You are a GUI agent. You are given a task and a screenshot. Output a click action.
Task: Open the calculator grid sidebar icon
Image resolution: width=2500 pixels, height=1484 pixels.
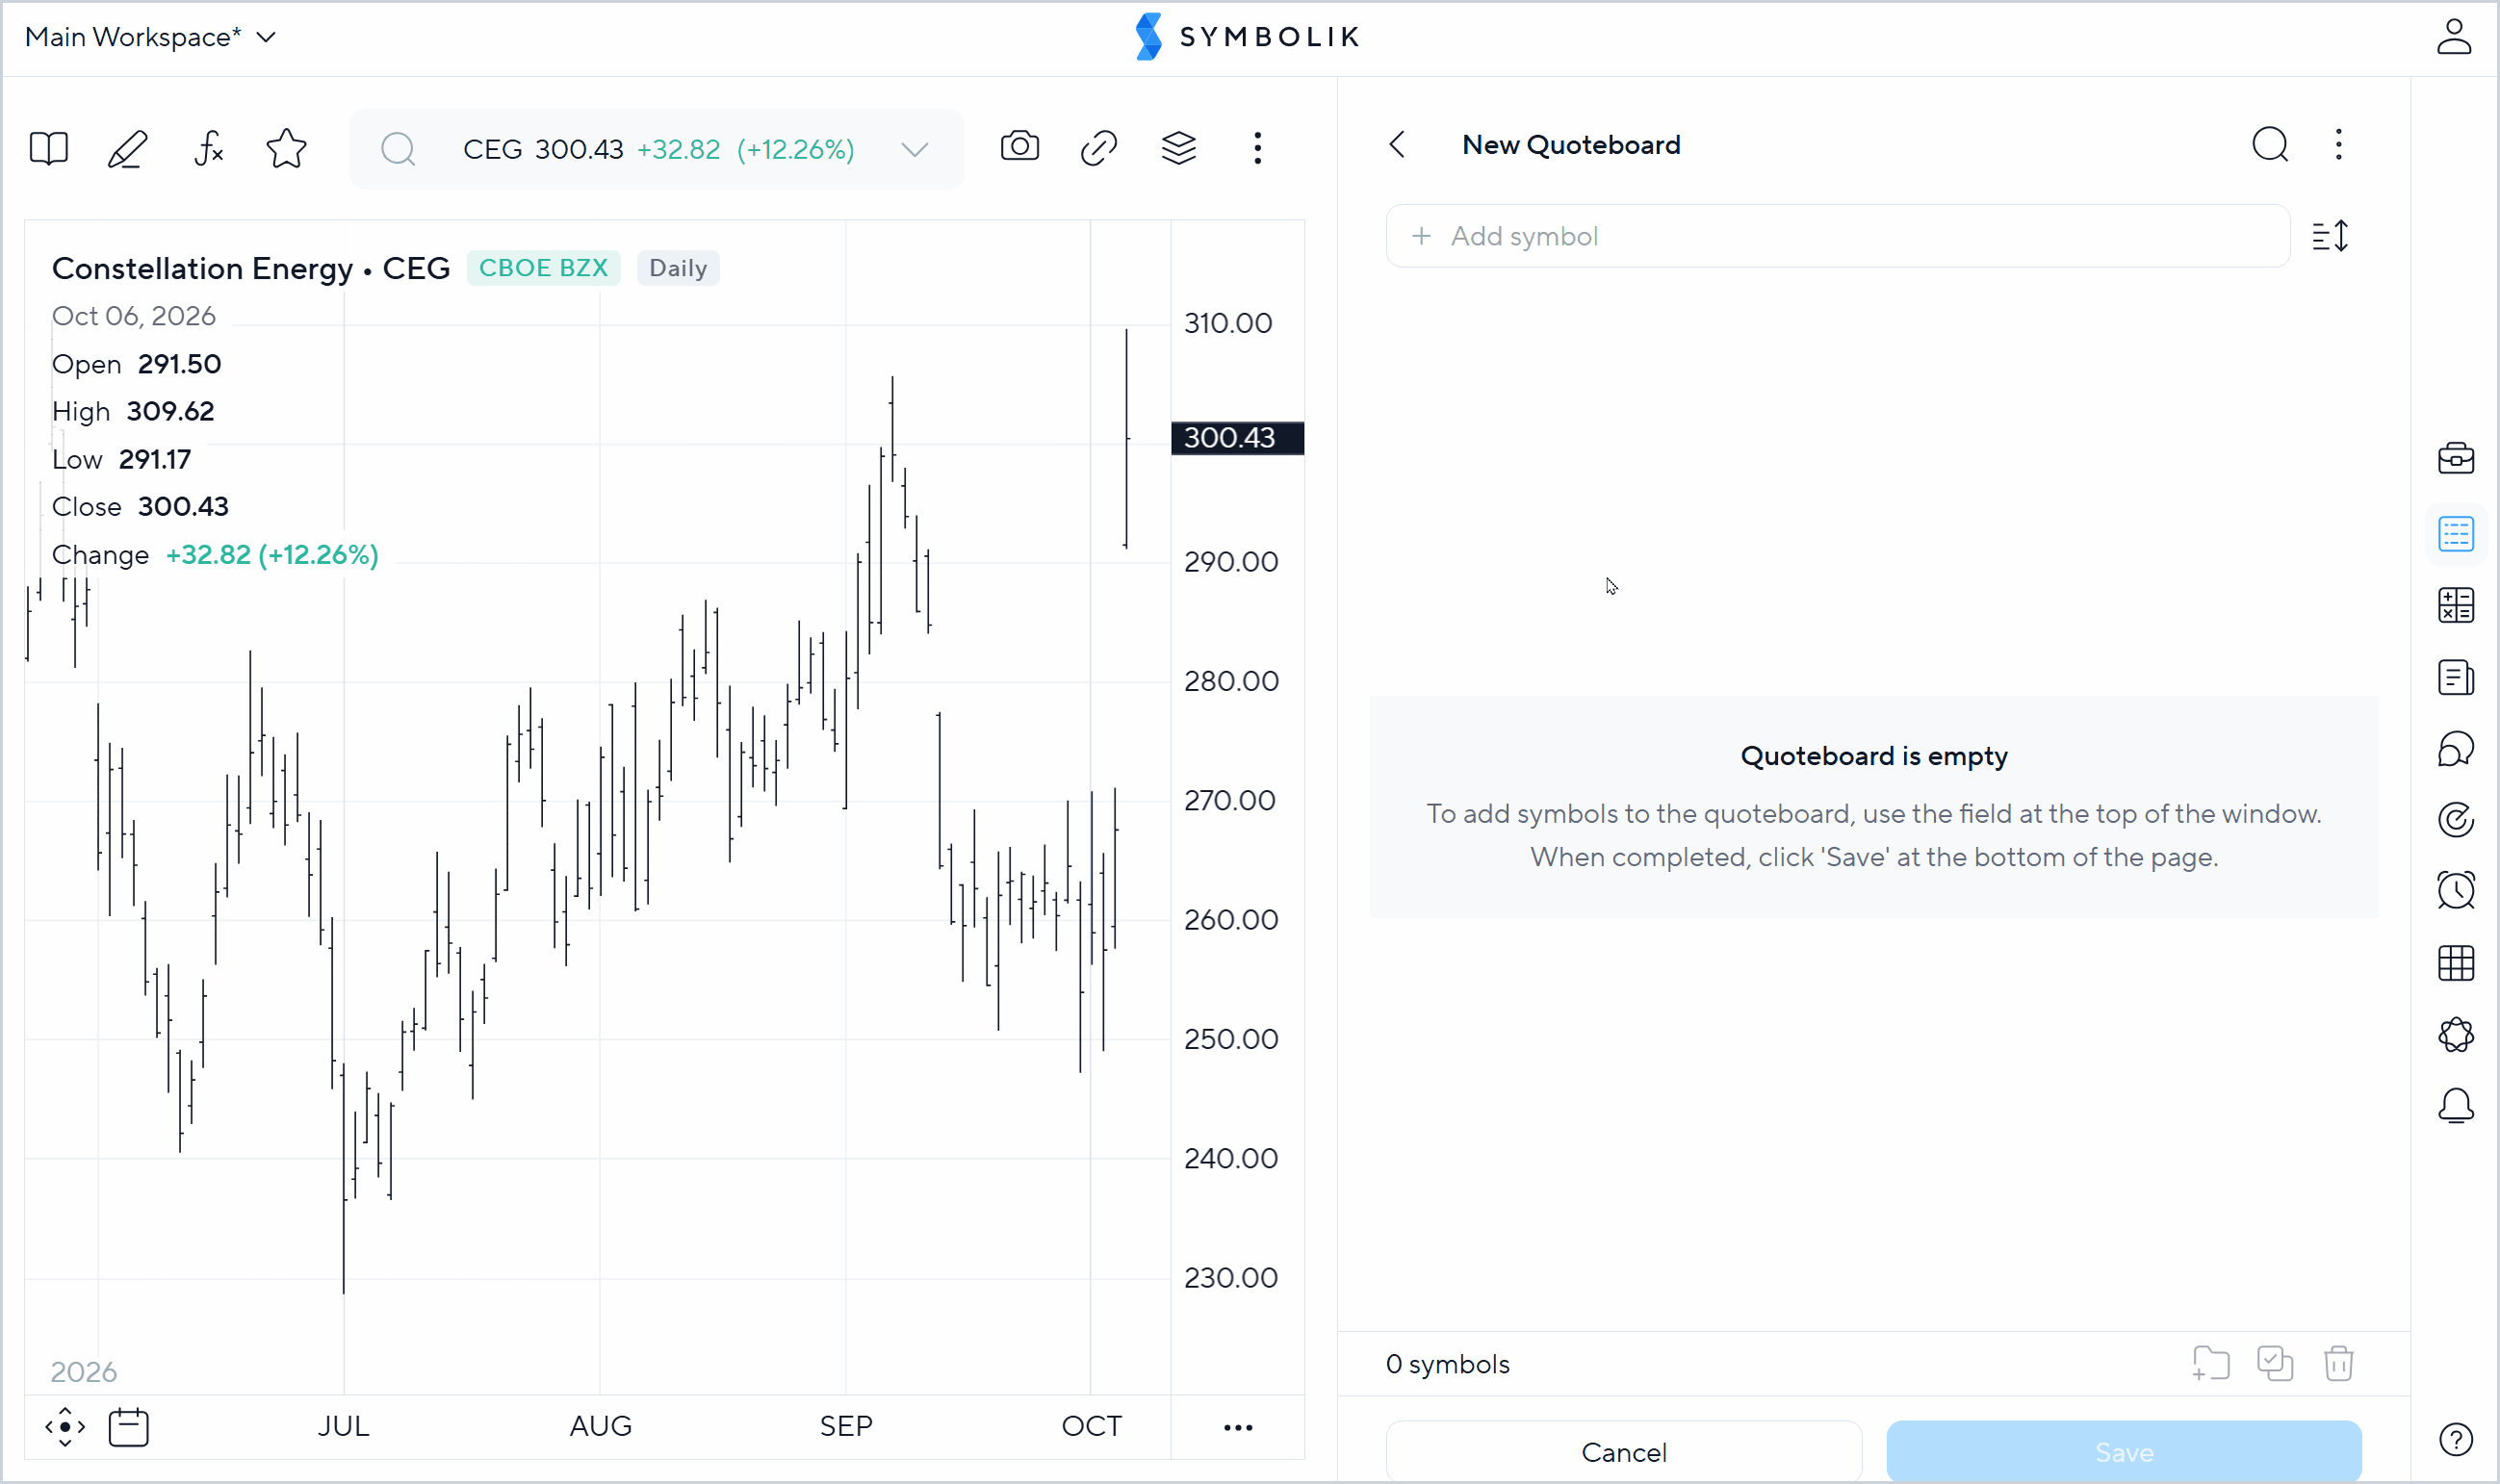(2456, 606)
